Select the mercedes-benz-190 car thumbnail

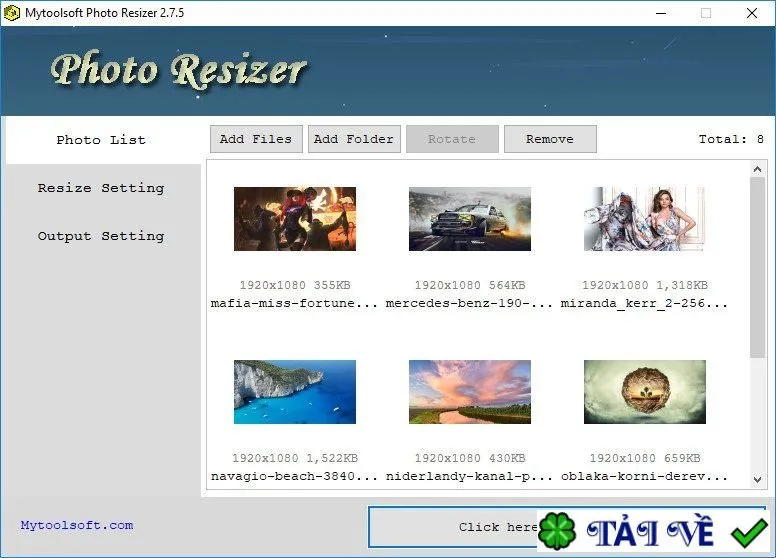coord(470,219)
